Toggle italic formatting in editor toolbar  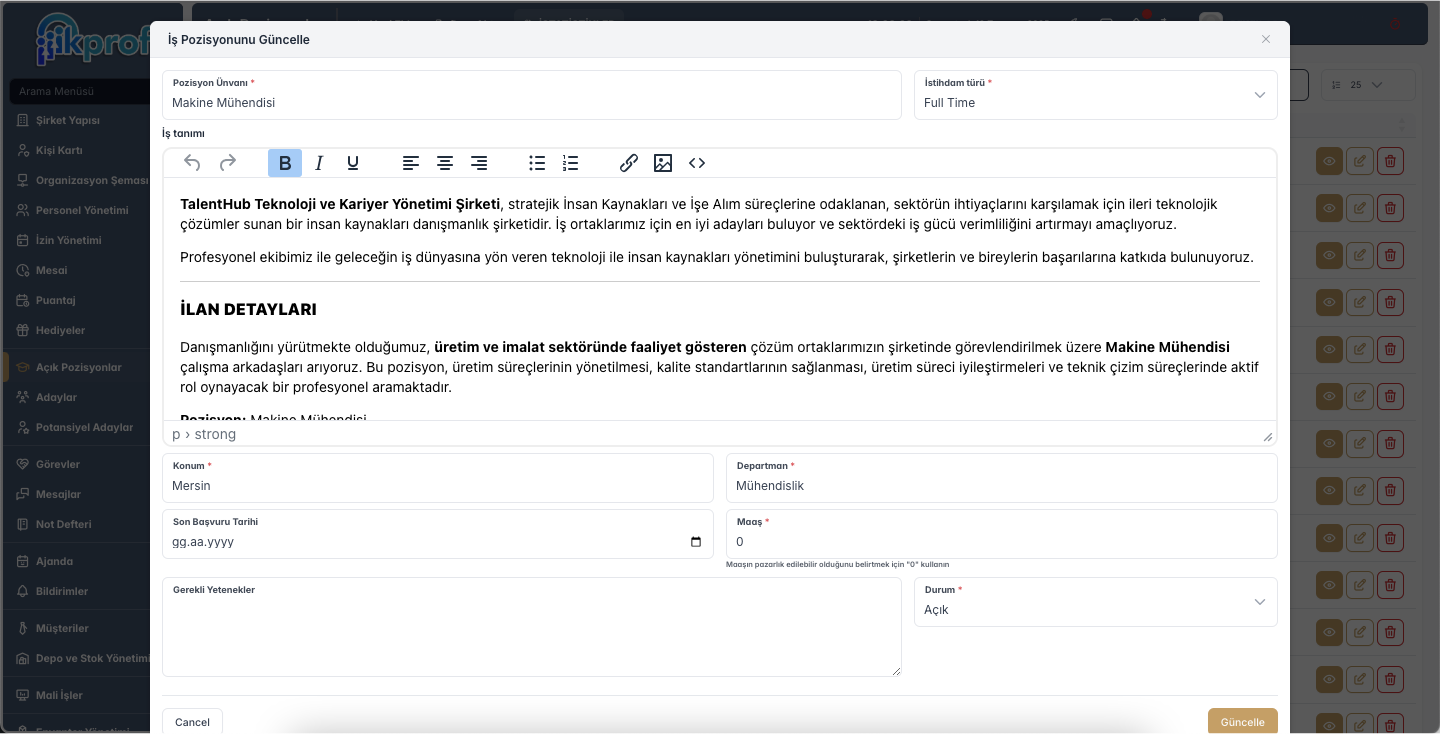pyautogui.click(x=319, y=163)
